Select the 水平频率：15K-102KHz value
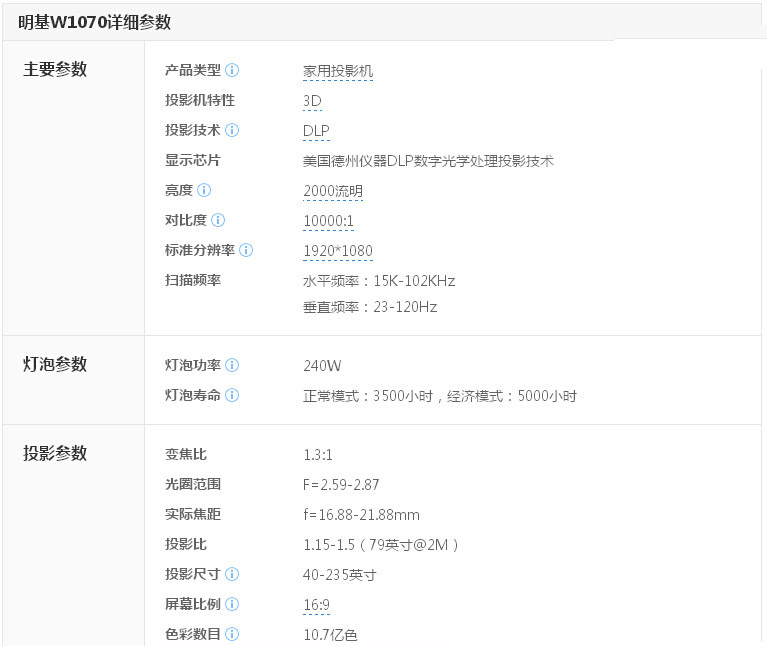 point(379,281)
